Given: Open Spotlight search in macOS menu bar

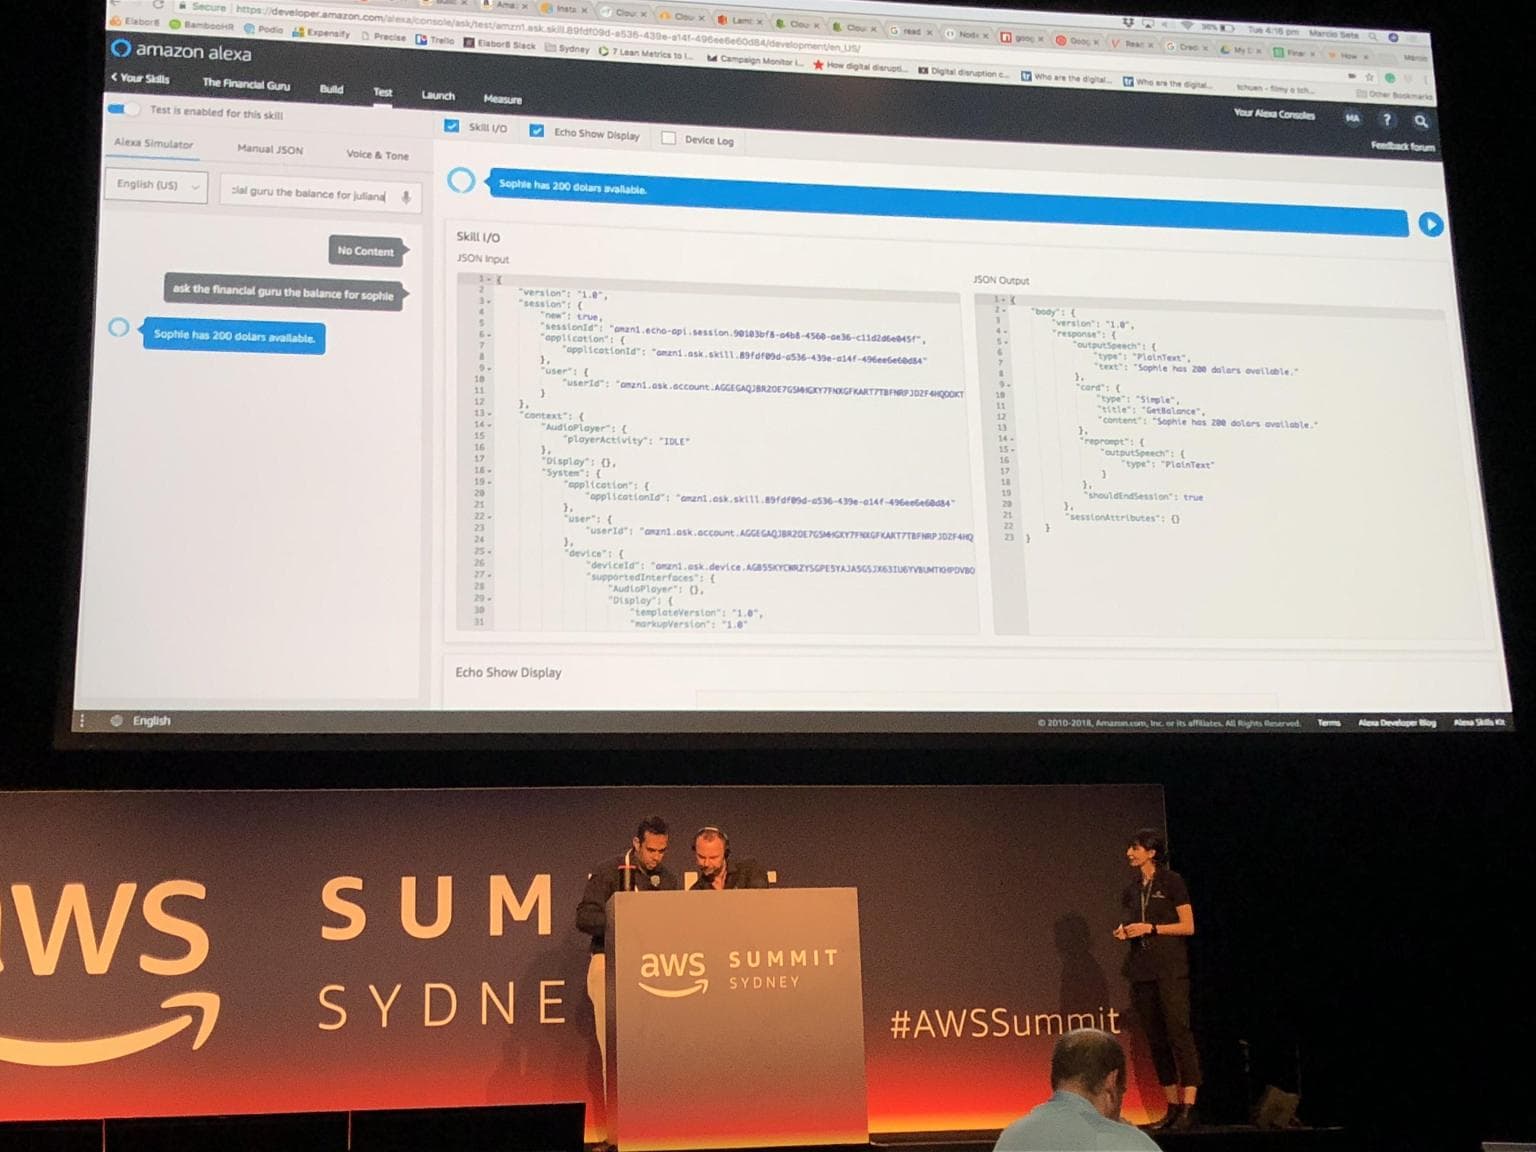Looking at the screenshot, I should click(x=1373, y=35).
